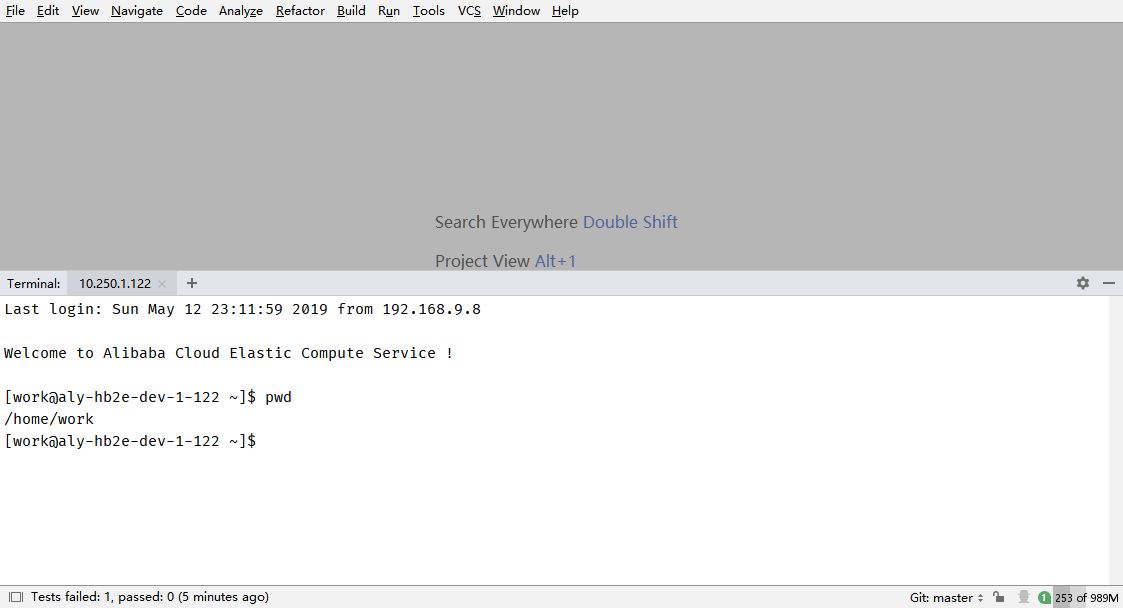Screen dimensions: 1123x608
Task: Add a new terminal session tab
Action: point(192,283)
